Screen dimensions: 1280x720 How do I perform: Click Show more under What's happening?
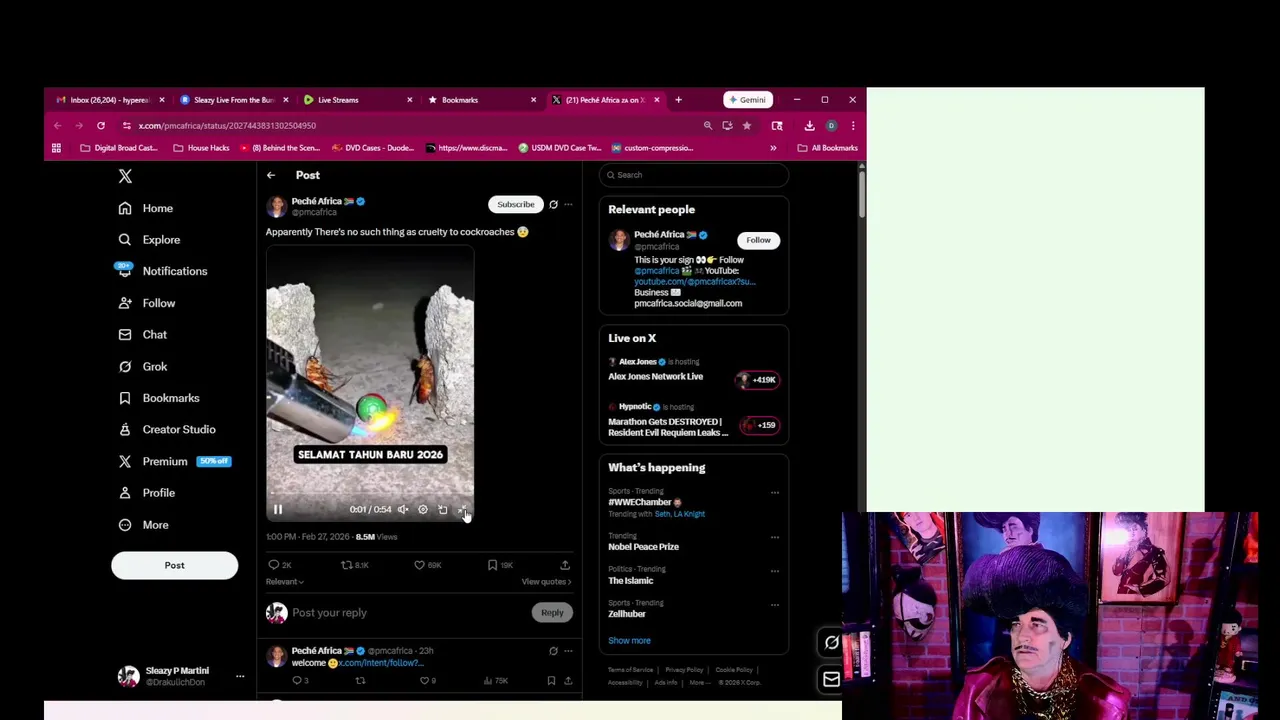click(629, 641)
